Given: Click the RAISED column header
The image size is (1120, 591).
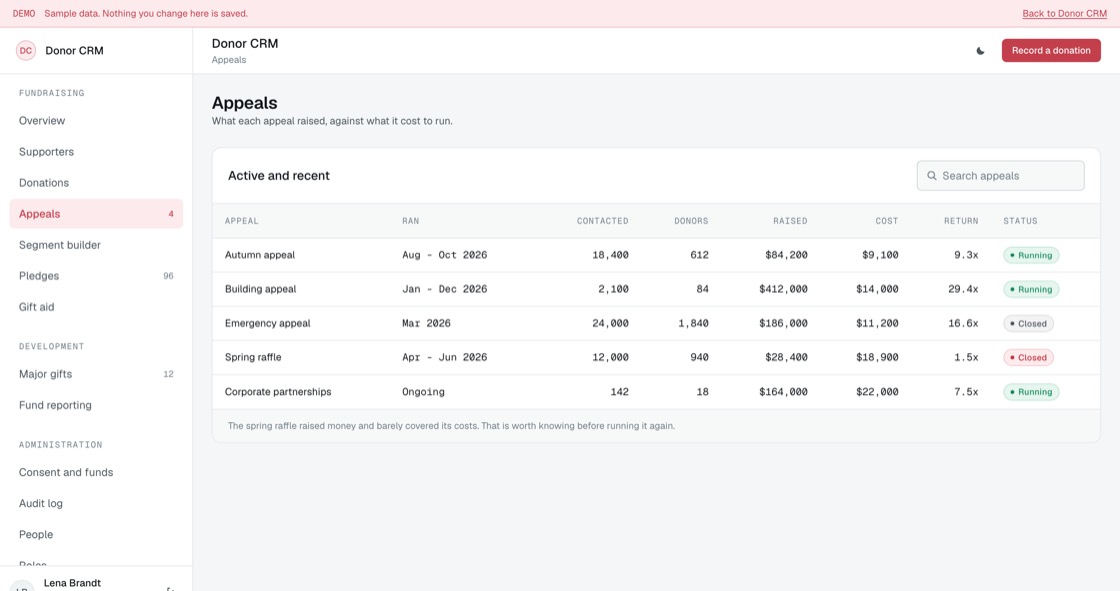Looking at the screenshot, I should (790, 221).
